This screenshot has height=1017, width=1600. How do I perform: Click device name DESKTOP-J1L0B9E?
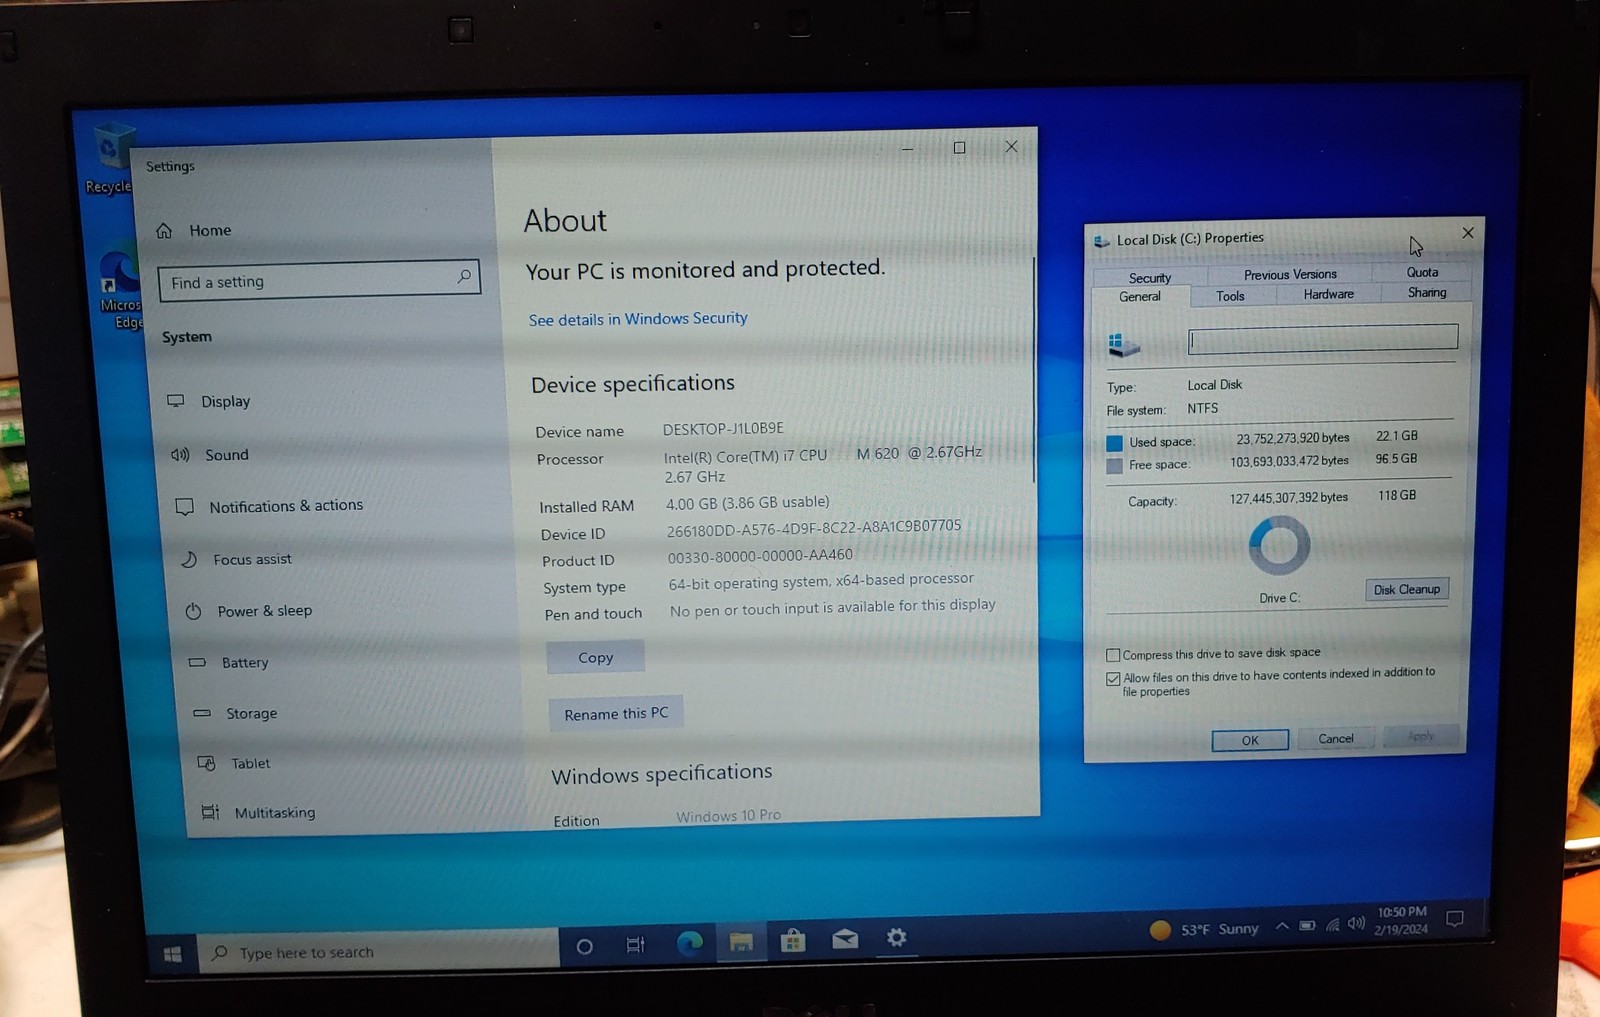723,428
